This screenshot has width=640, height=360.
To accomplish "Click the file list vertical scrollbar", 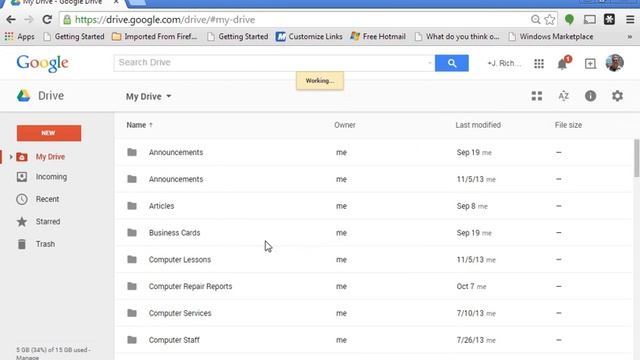I will click(636, 158).
